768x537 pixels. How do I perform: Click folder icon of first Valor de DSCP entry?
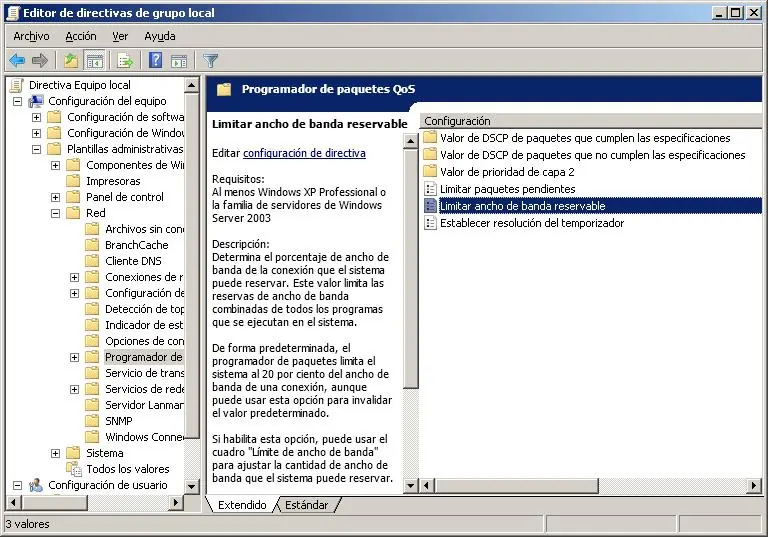430,137
